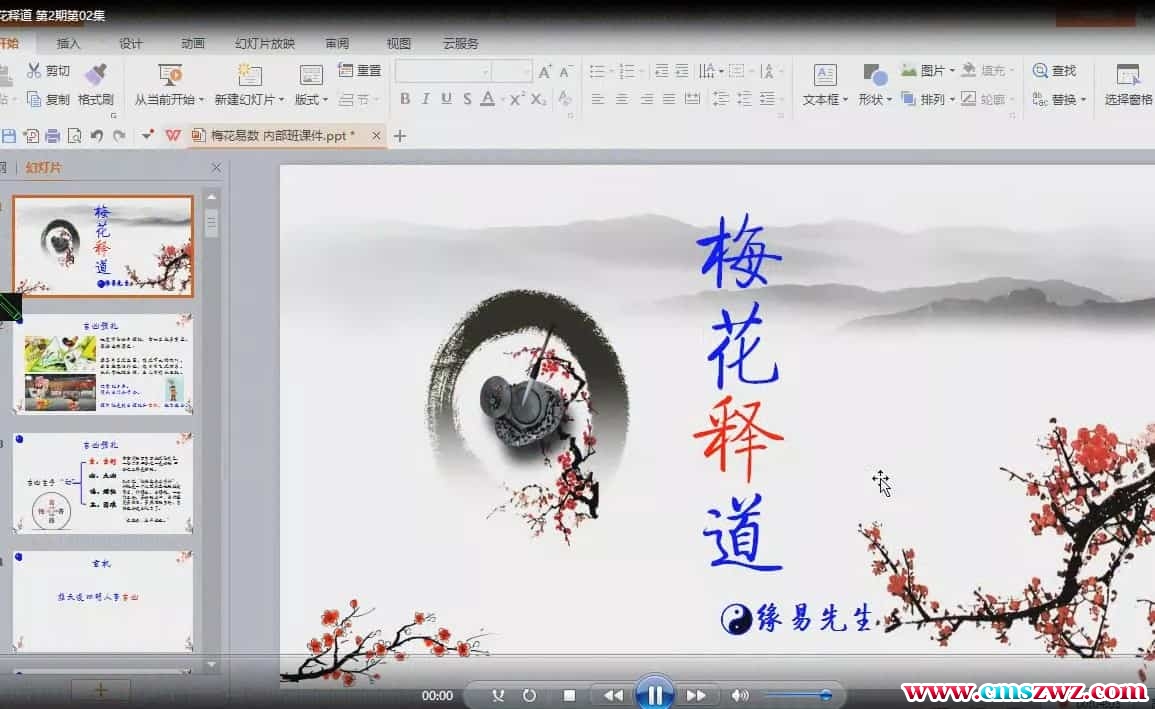The width and height of the screenshot is (1155, 709).
Task: Switch to the Insert (插入) ribbon tab
Action: tap(68, 43)
